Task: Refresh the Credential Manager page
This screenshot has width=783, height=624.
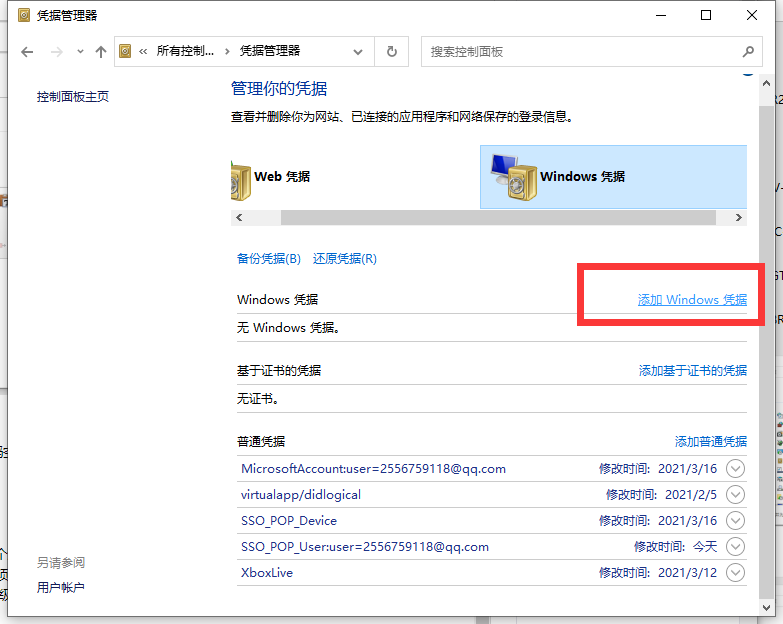Action: [x=391, y=52]
